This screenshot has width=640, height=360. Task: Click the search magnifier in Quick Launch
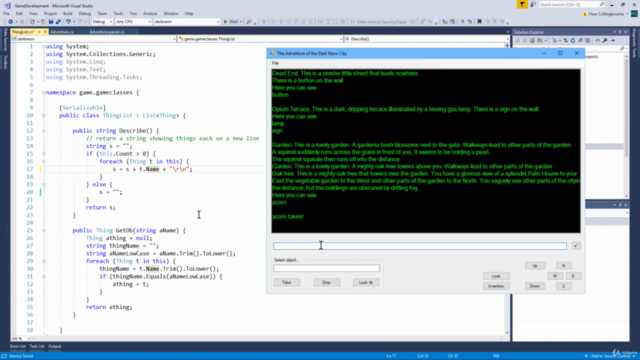click(602, 4)
